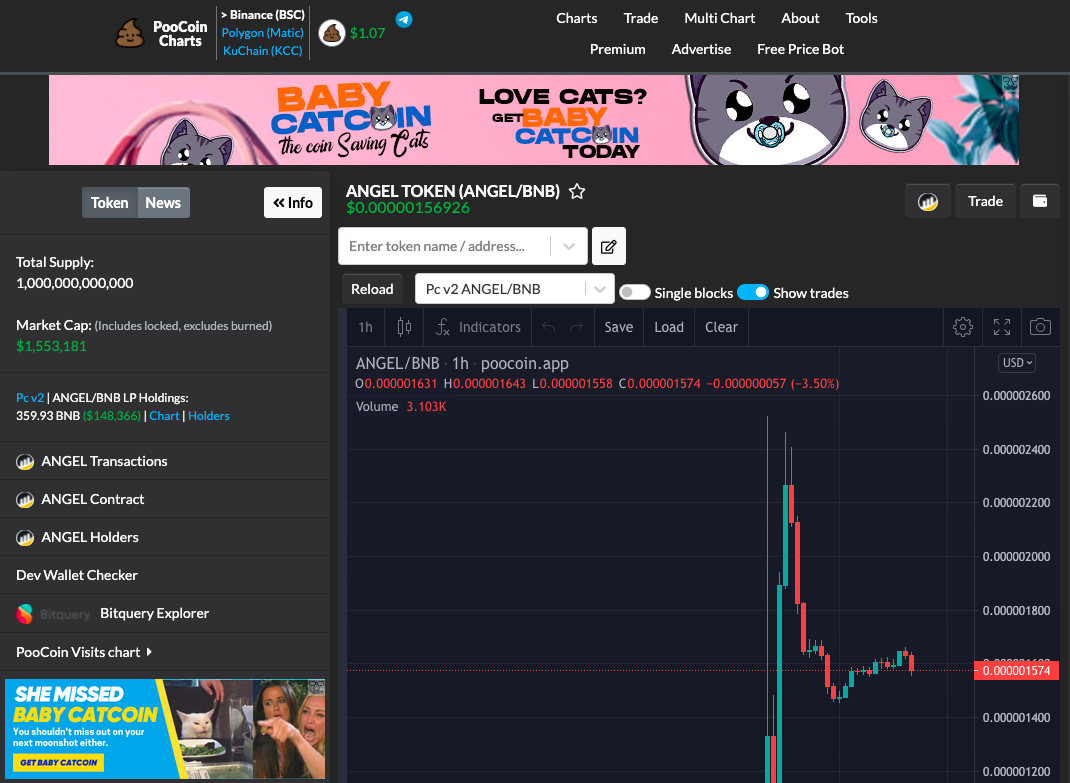Go to Premium page

coord(618,49)
